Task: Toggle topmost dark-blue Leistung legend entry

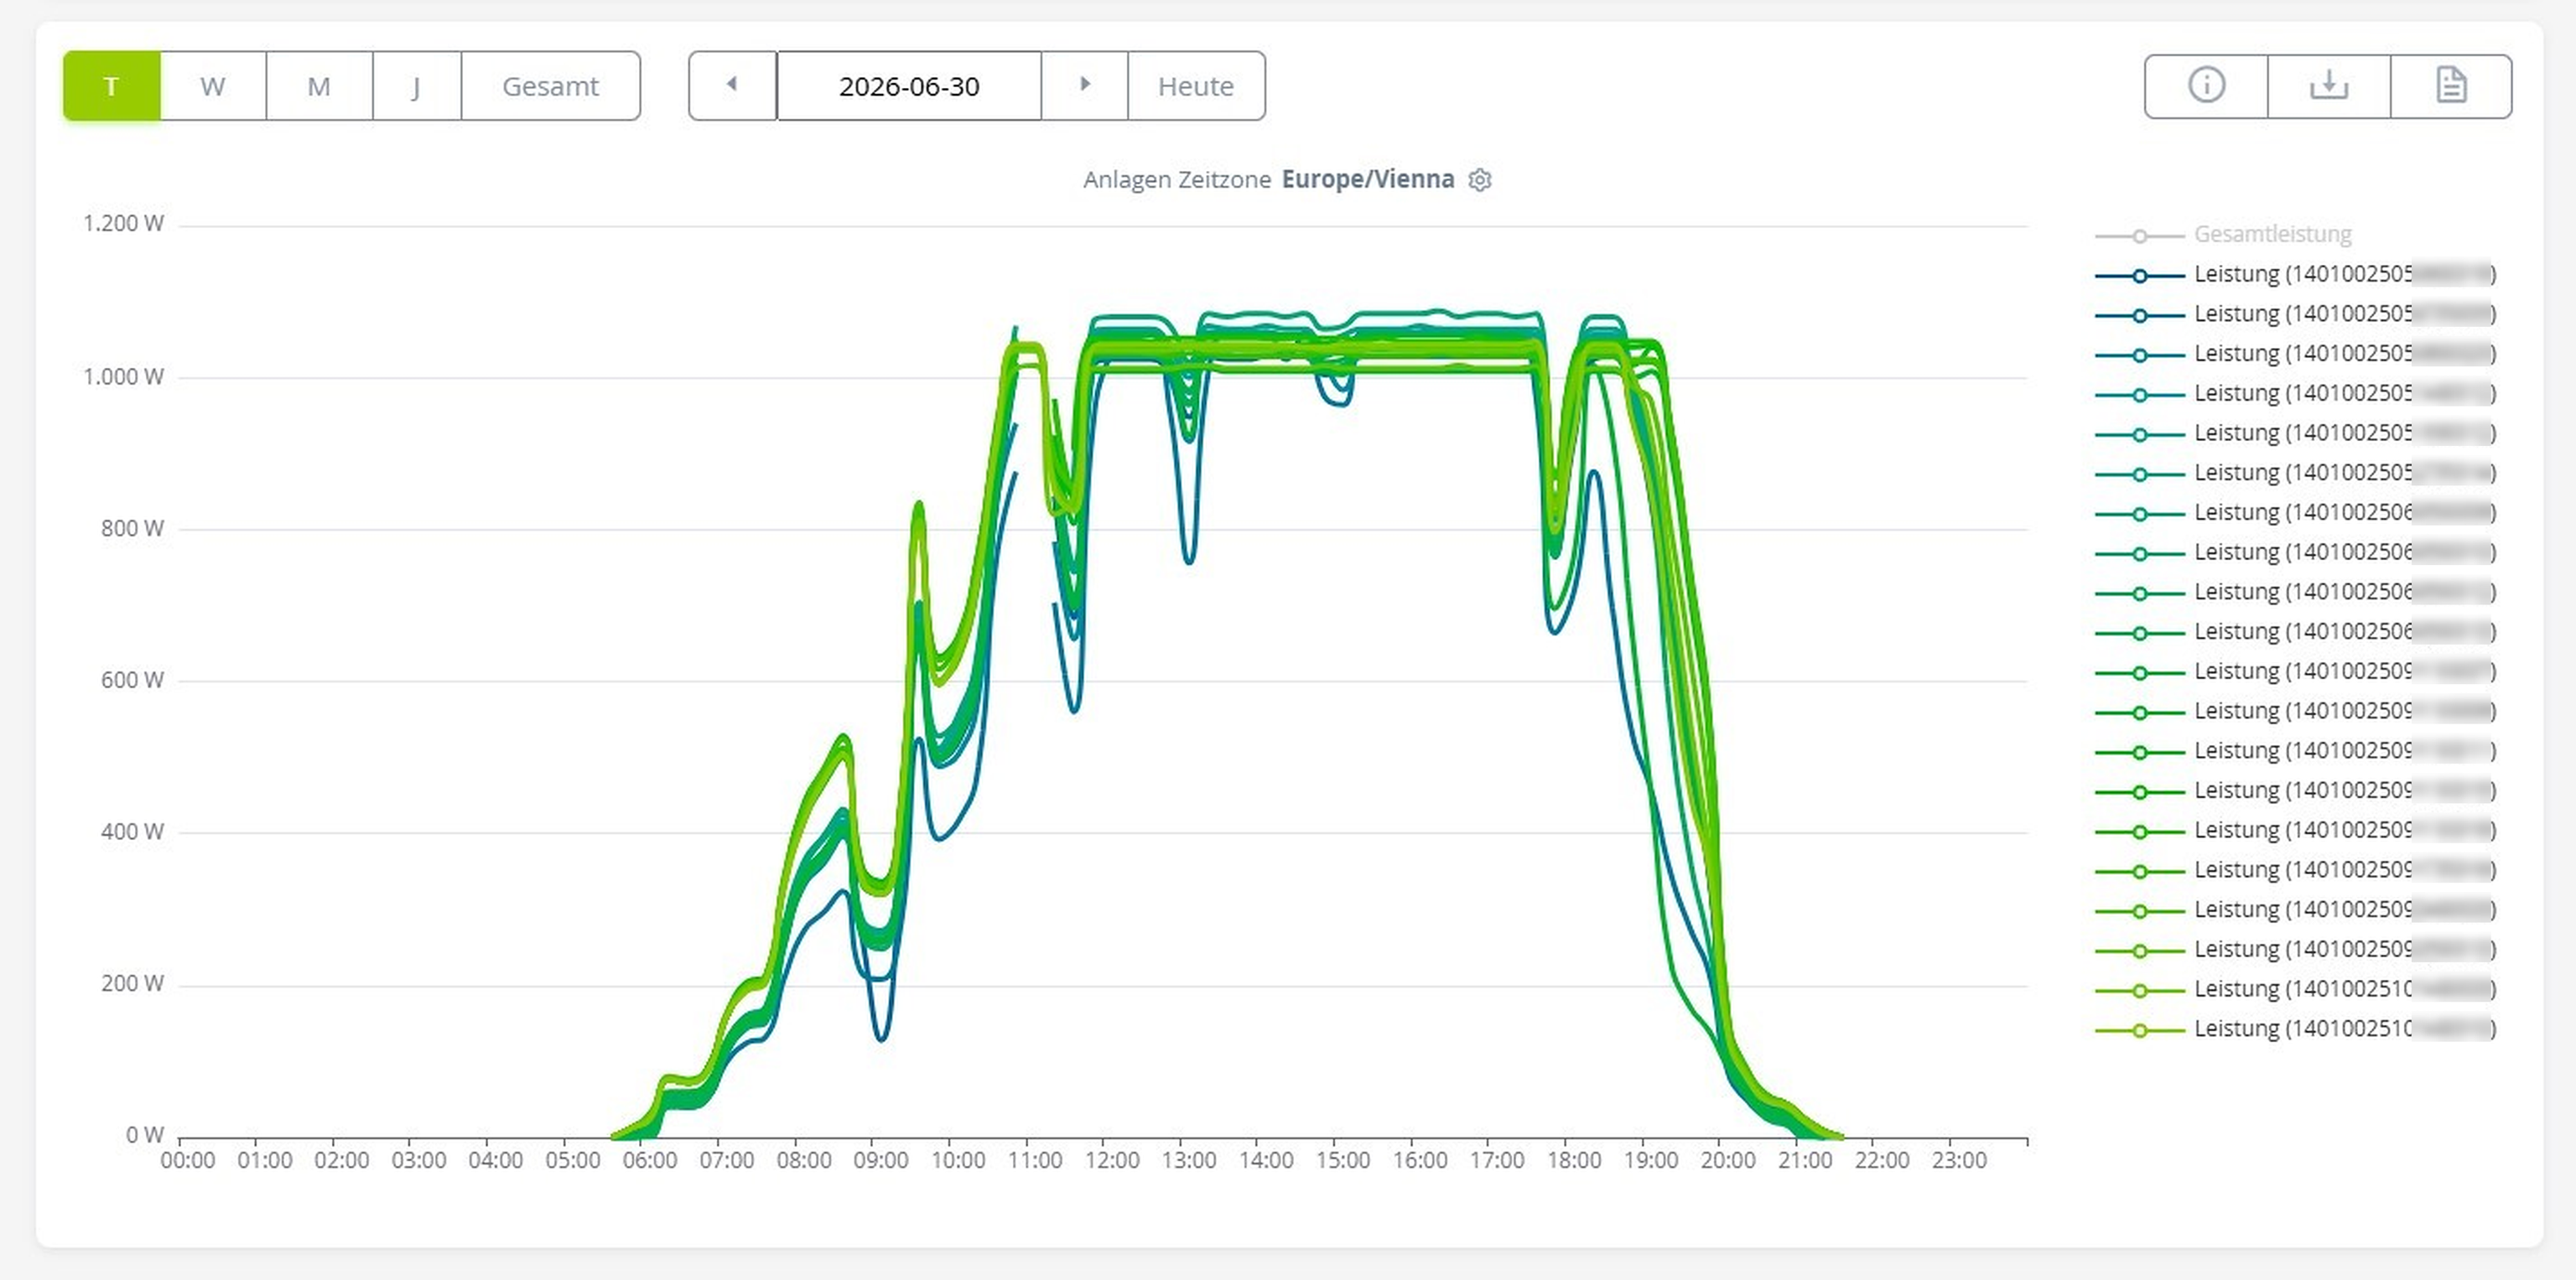Action: pos(2295,274)
